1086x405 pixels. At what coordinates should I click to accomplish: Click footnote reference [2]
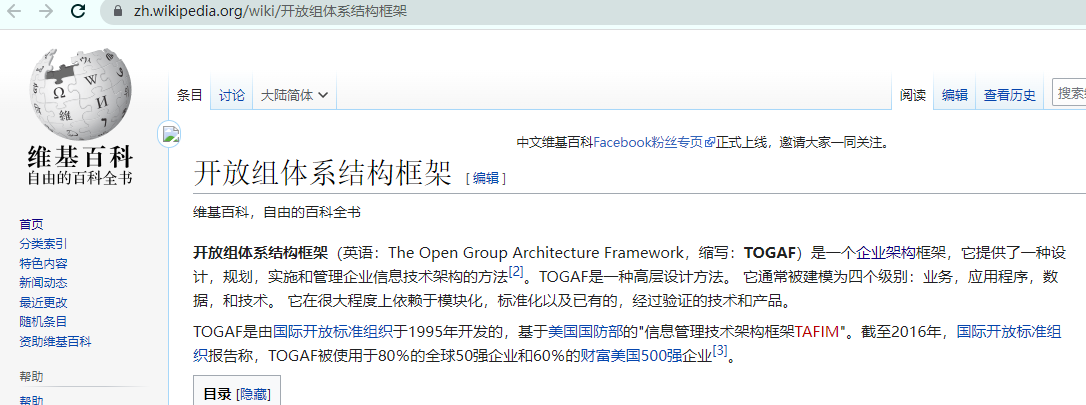516,271
